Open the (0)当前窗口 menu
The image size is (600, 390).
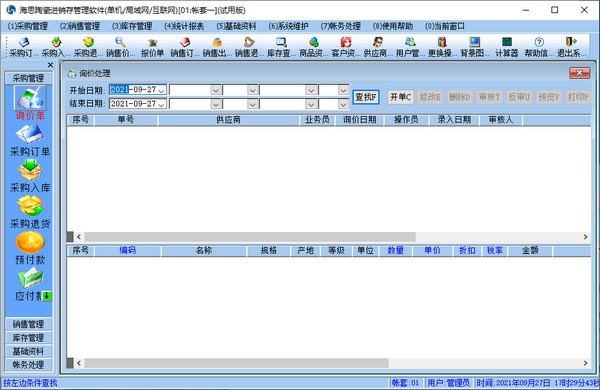coord(445,26)
